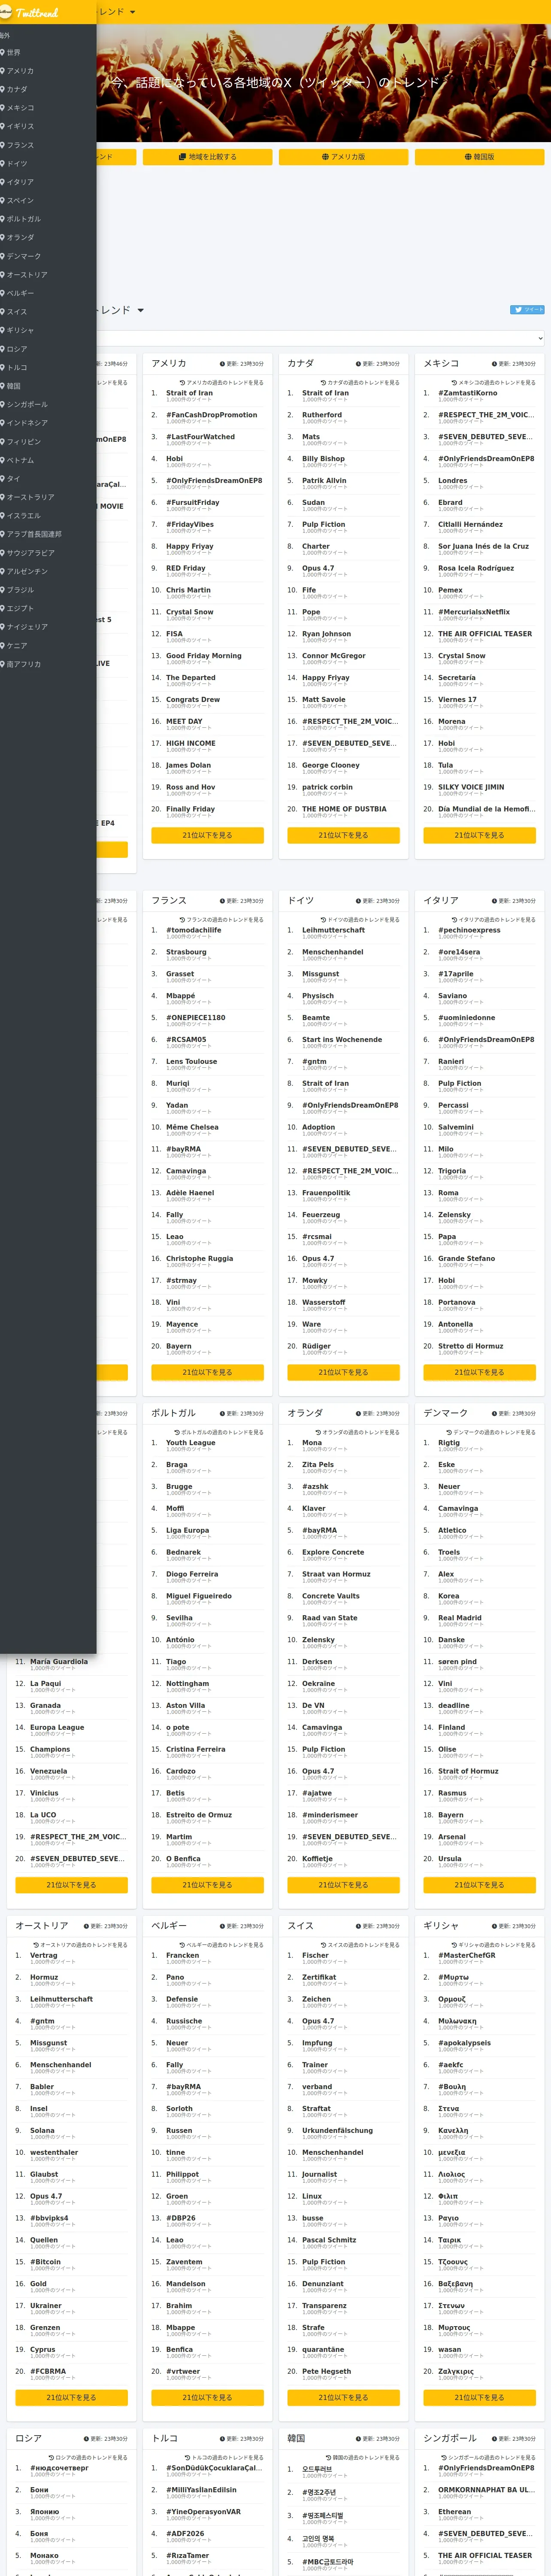Image resolution: width=551 pixels, height=2576 pixels.
Task: Click the blue ツイート Twitter share button
Action: point(527,310)
